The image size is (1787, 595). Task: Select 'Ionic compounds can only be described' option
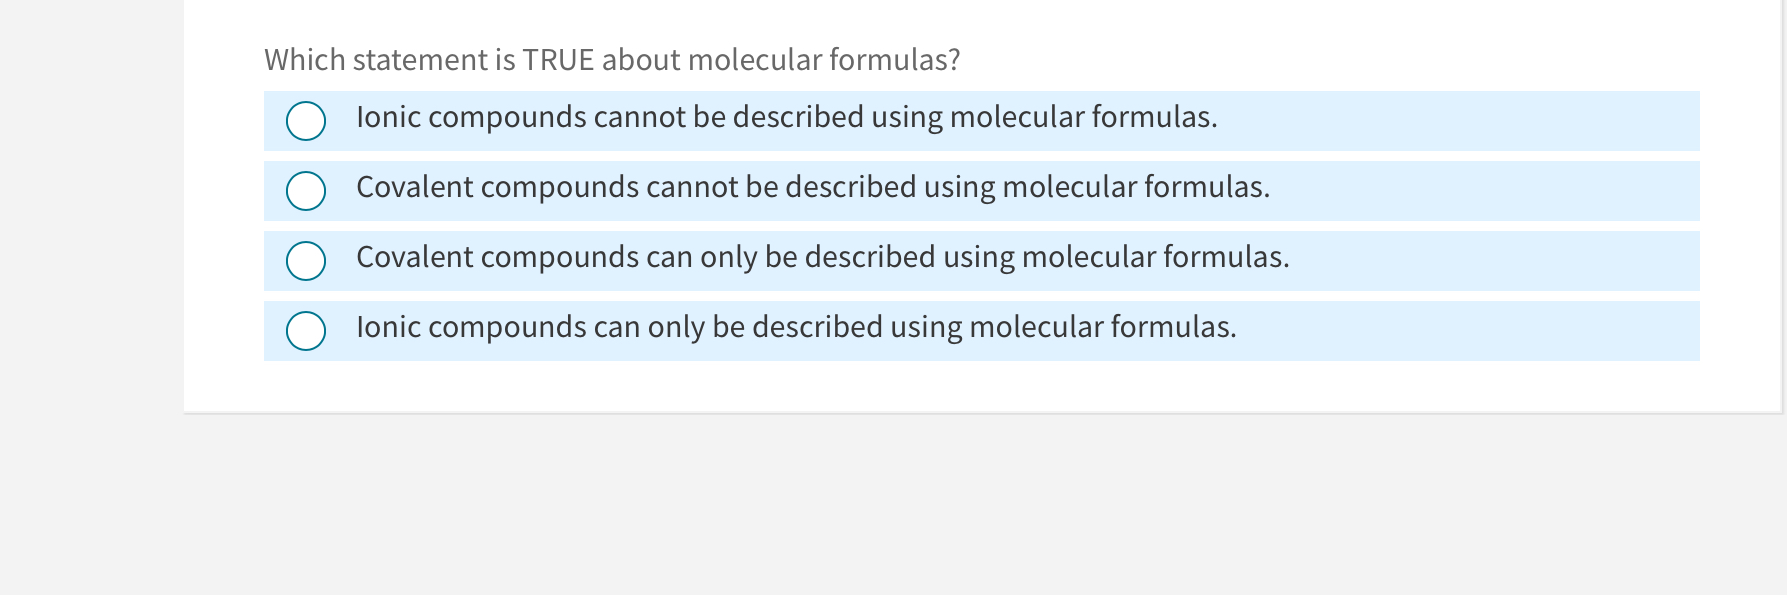coord(305,330)
